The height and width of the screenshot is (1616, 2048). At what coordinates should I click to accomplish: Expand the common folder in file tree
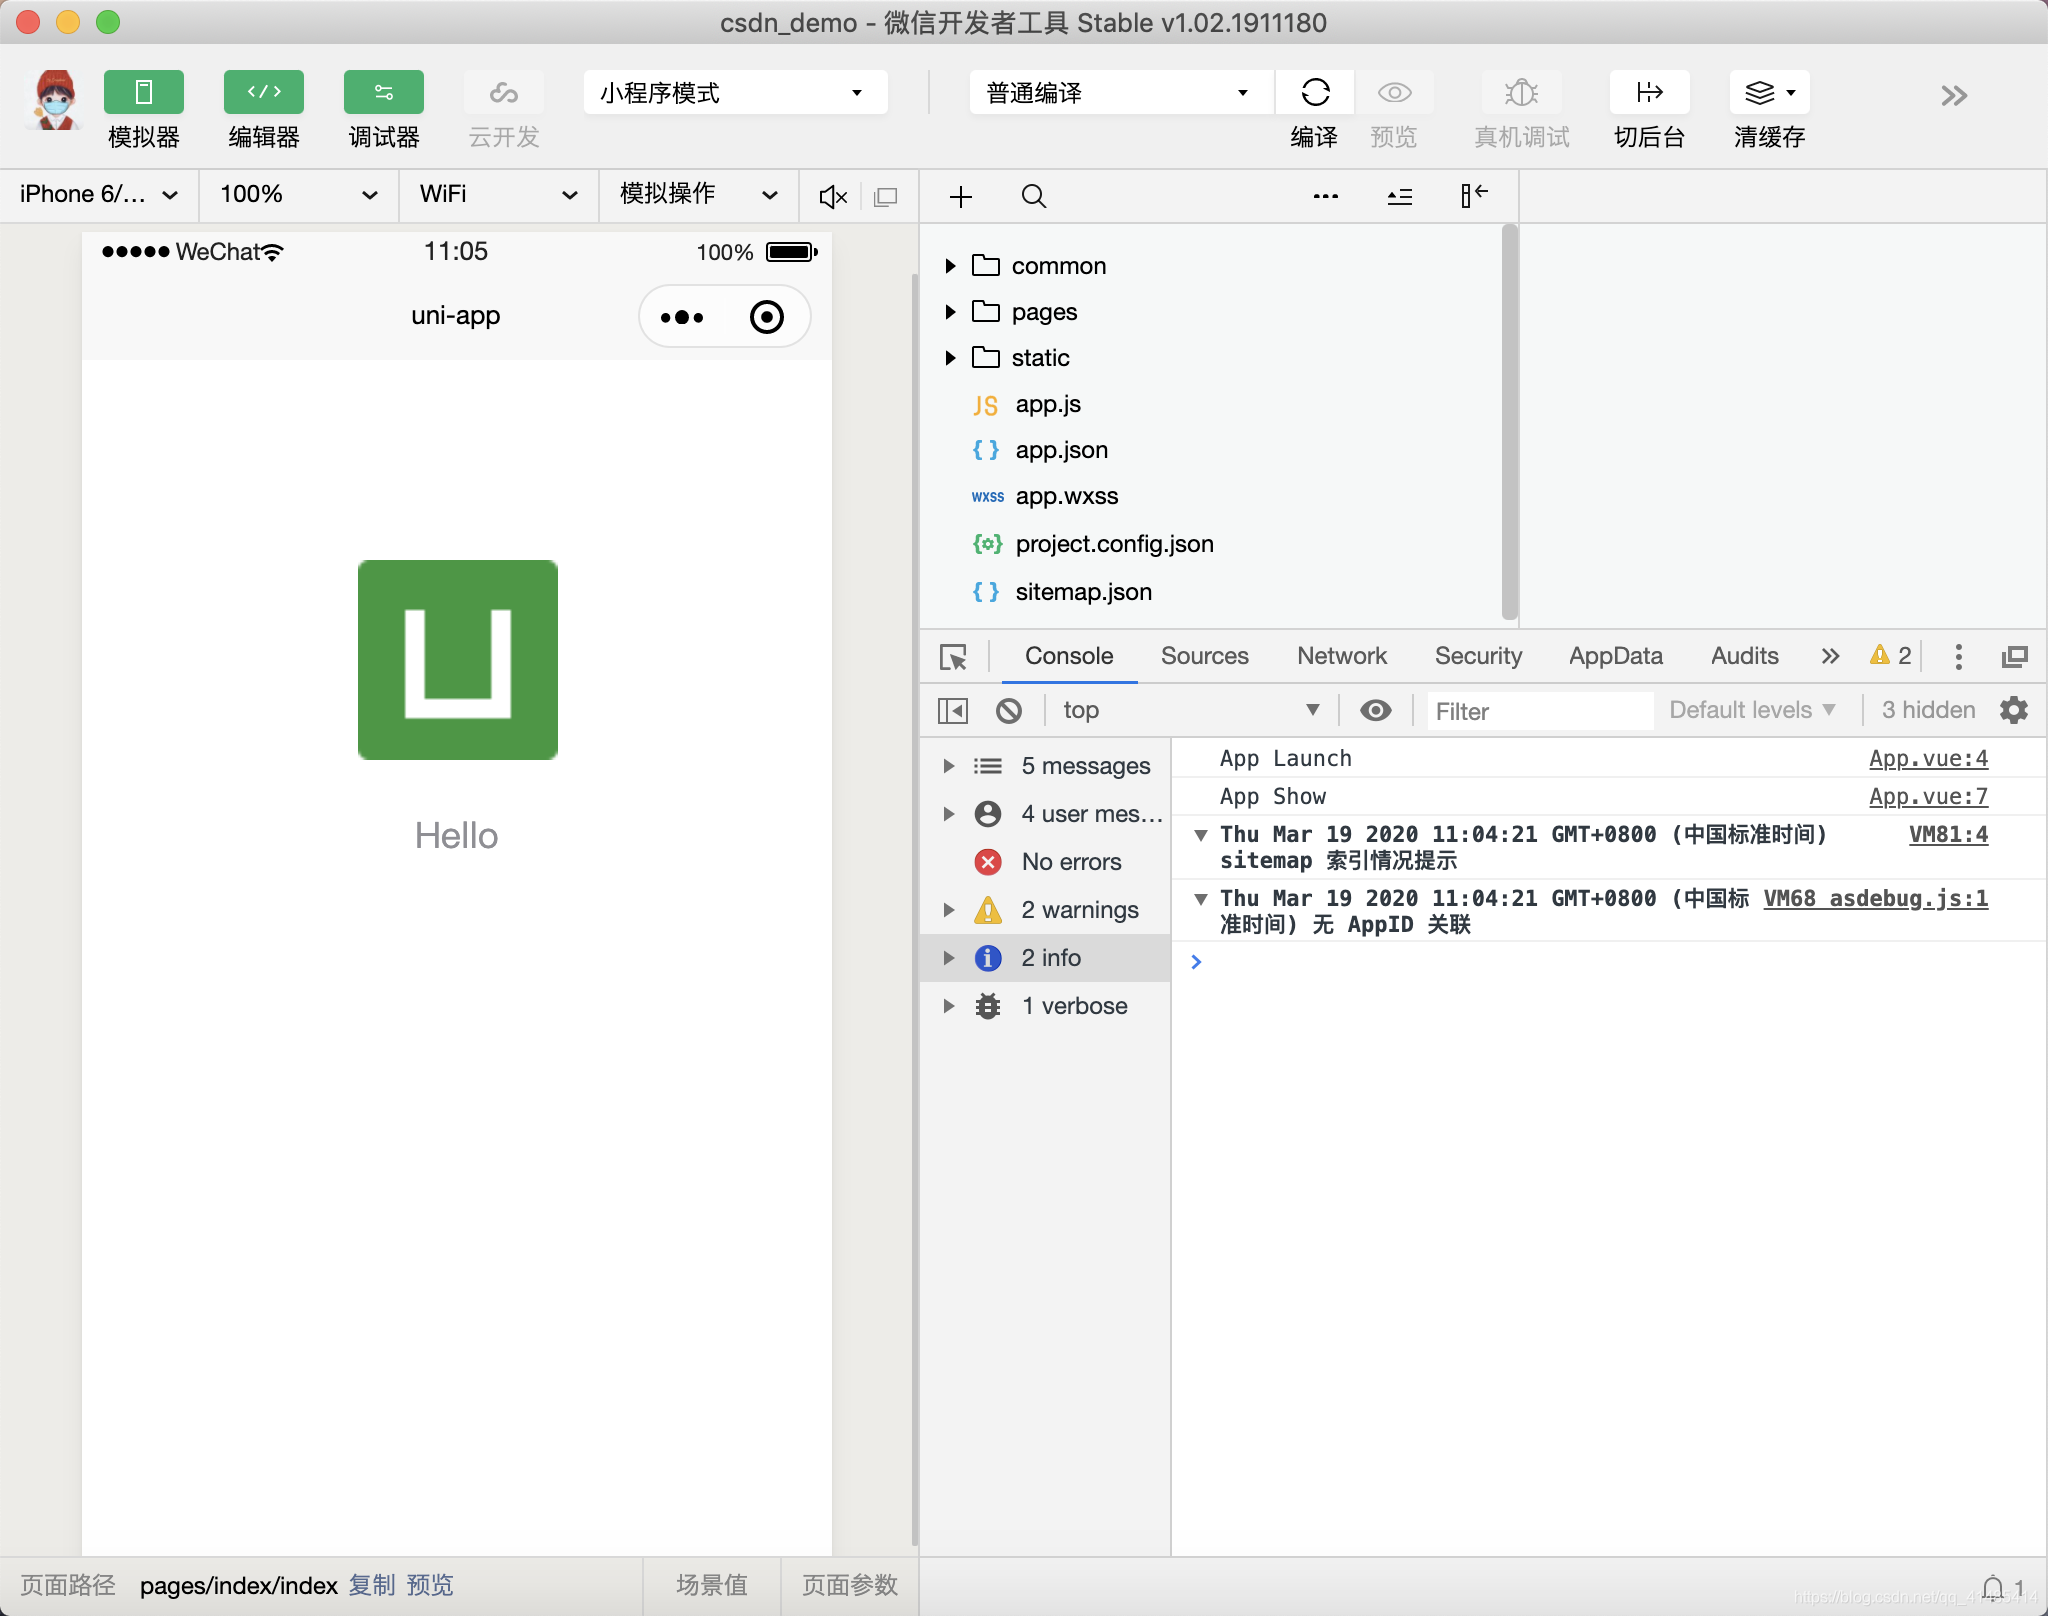(x=951, y=264)
